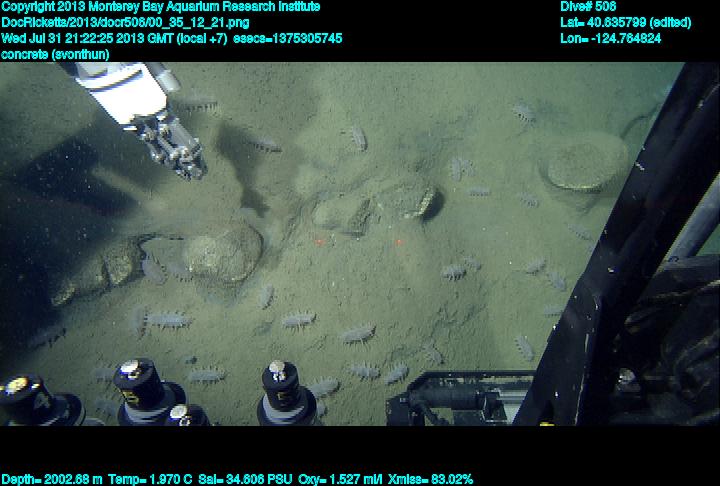720x486 pixels.
Task: Click the left red laser dot
Action: pyautogui.click(x=319, y=241)
